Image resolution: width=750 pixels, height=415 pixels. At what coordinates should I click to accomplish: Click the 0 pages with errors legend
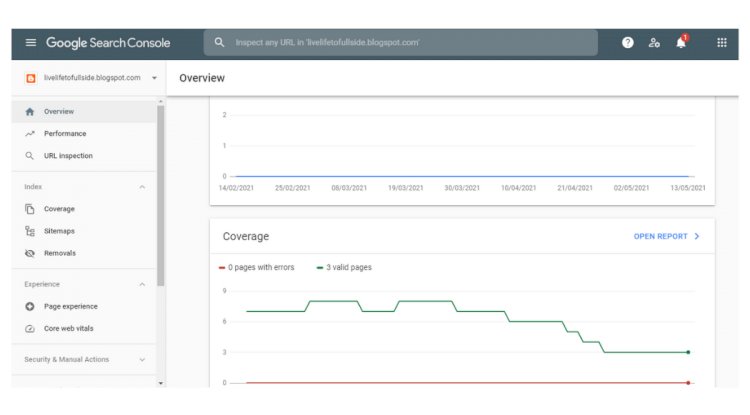[256, 267]
